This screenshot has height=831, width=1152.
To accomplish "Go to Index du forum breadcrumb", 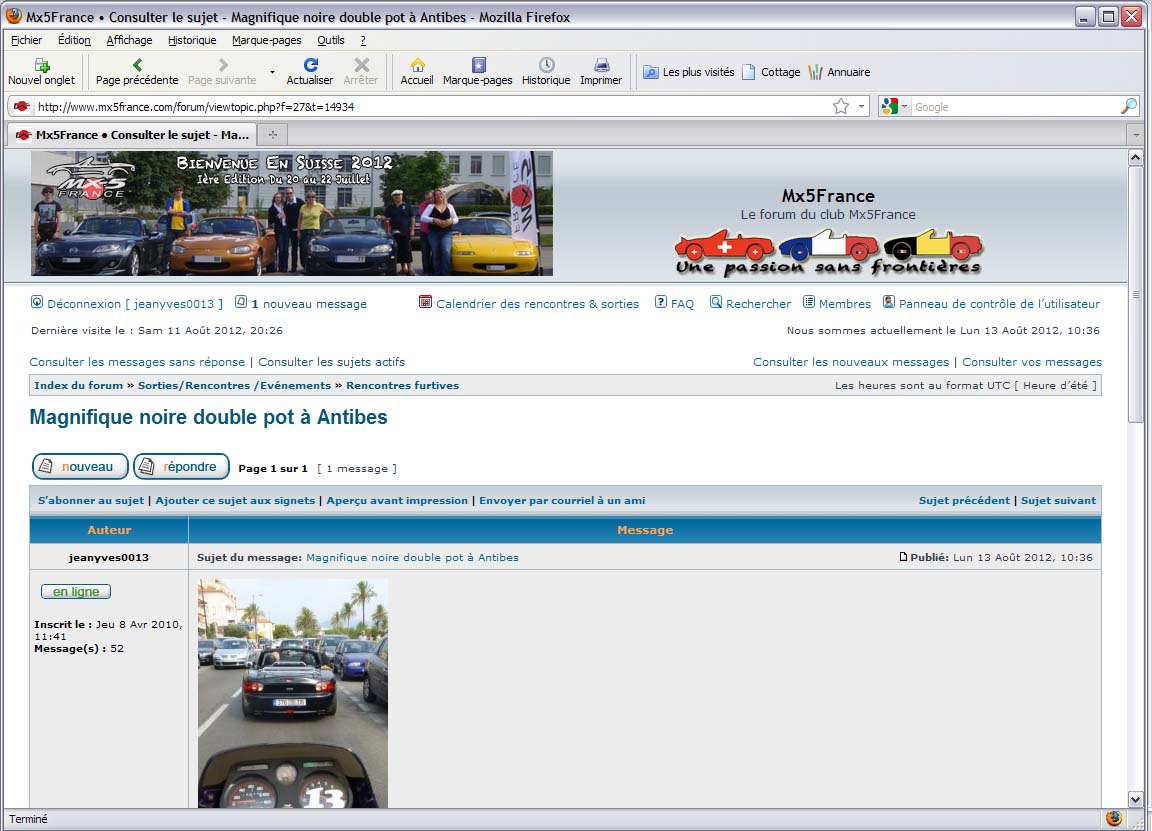I will (x=79, y=385).
